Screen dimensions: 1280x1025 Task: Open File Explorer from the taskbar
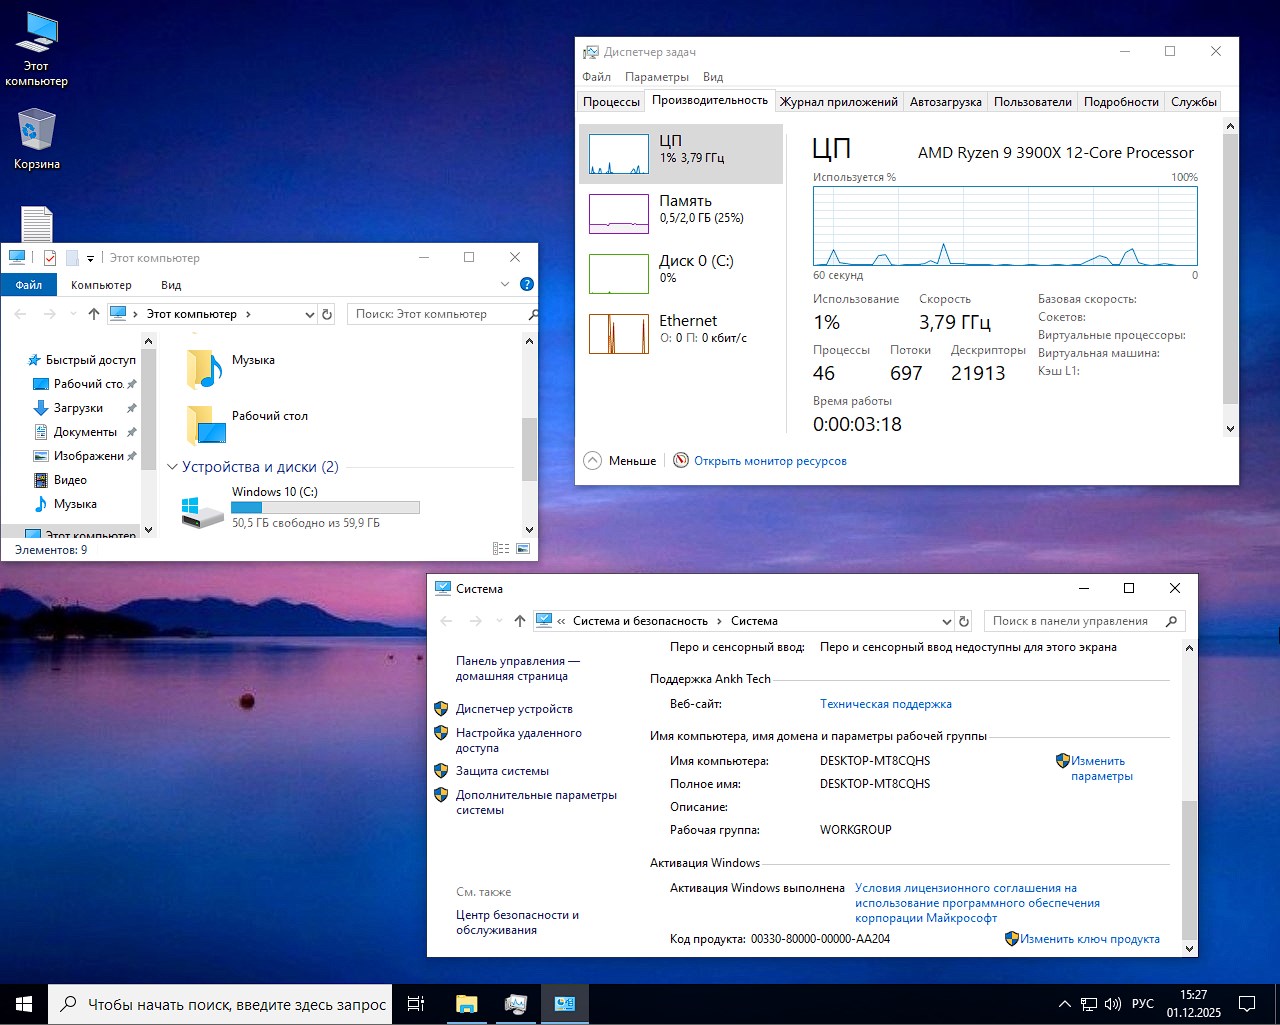(x=466, y=1004)
